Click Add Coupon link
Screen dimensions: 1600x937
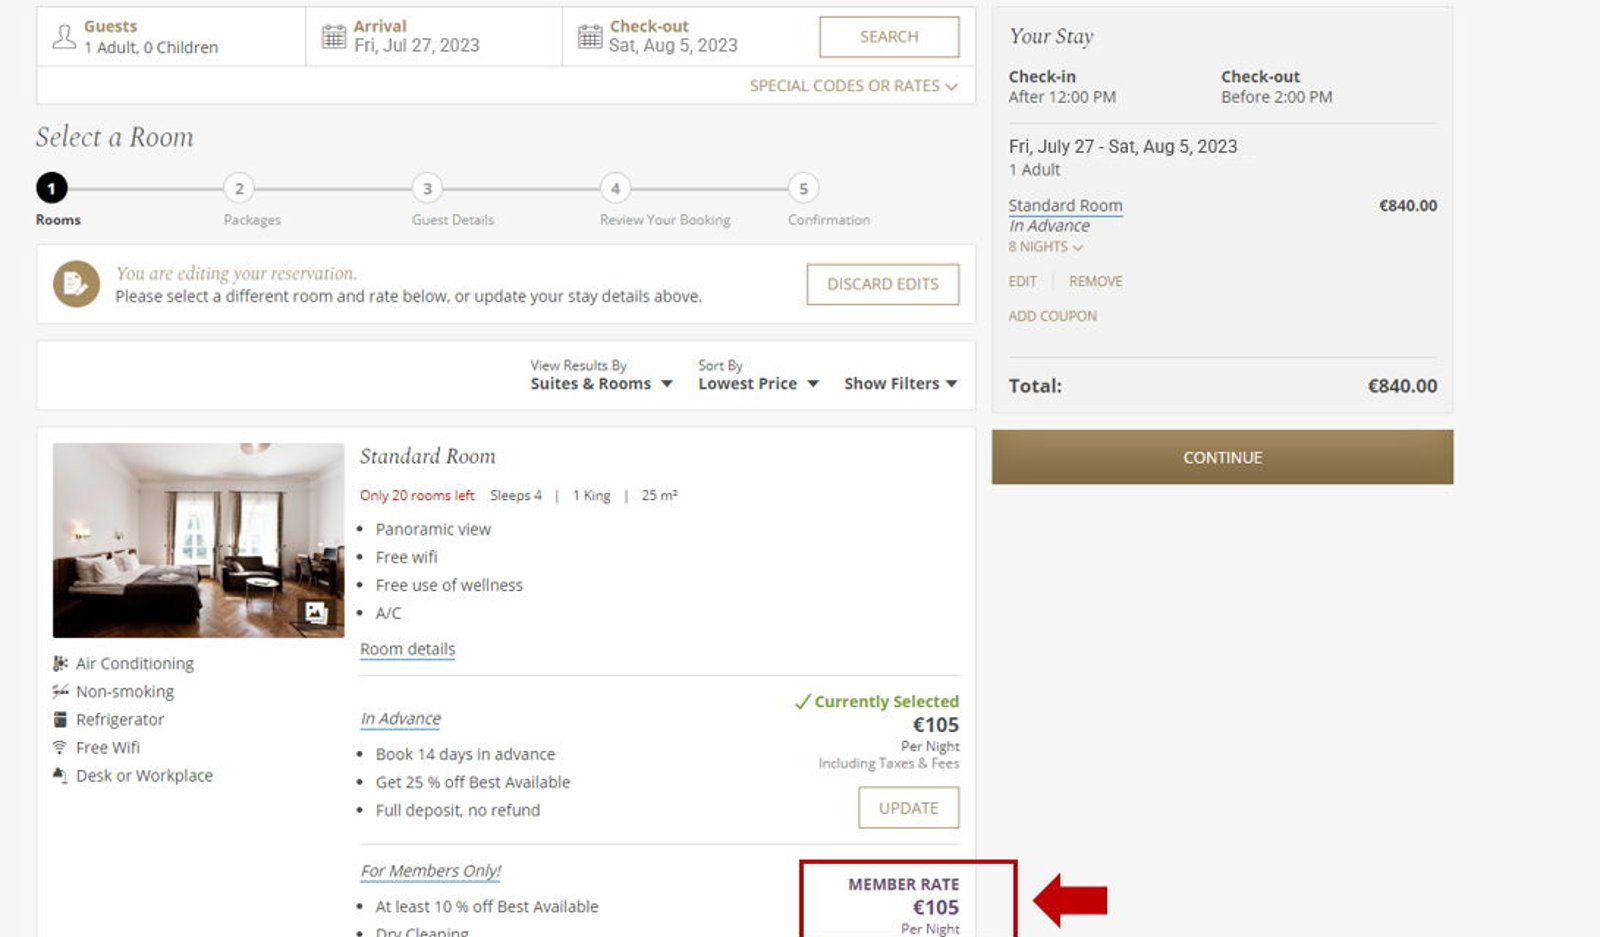(1052, 316)
